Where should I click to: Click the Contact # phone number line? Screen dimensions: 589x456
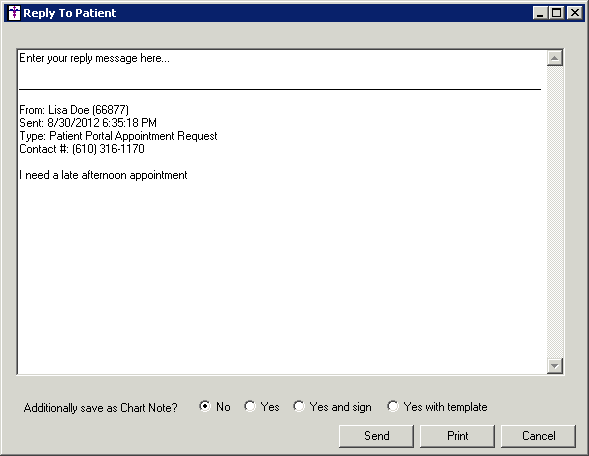(82, 149)
